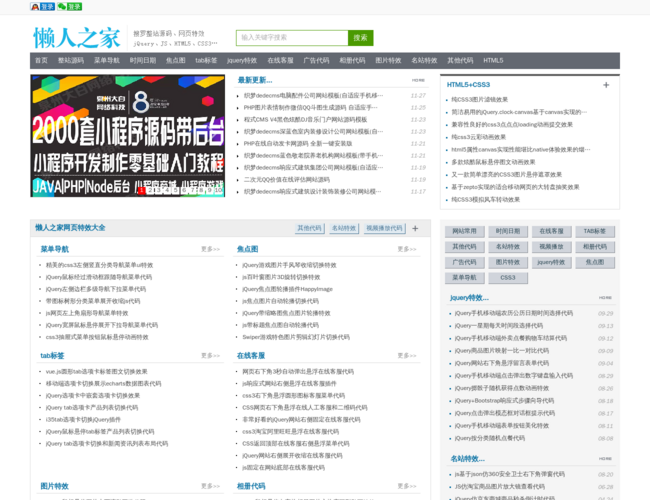Image resolution: width=650 pixels, height=500 pixels.
Task: Click the QQ login icon button
Action: [x=42, y=6]
